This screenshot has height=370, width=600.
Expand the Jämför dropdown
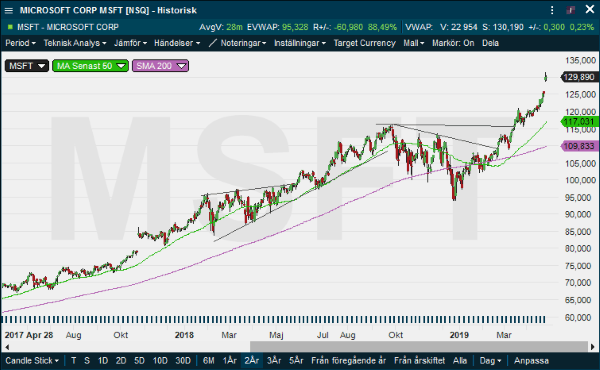tap(130, 43)
